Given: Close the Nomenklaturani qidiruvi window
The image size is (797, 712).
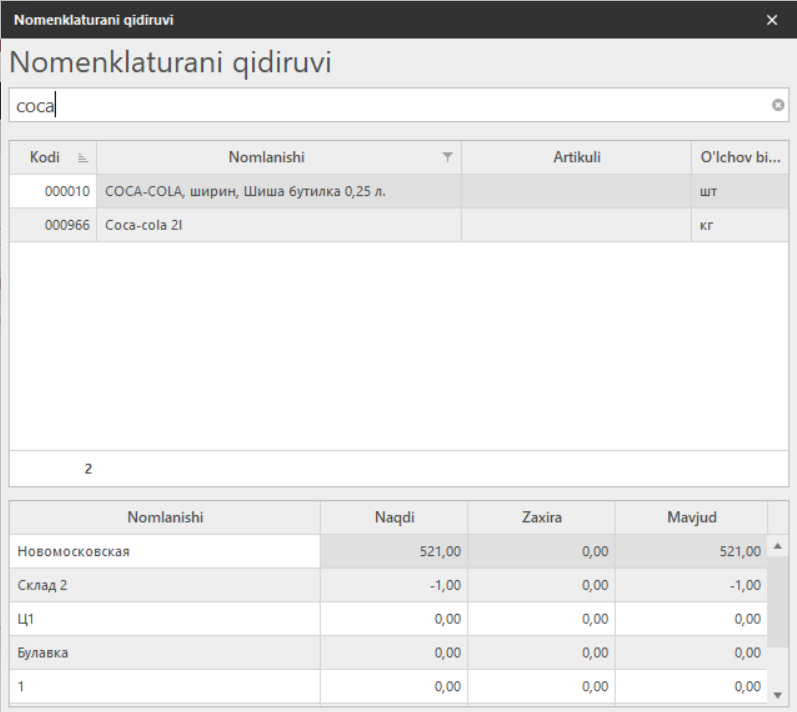Looking at the screenshot, I should coord(772,20).
